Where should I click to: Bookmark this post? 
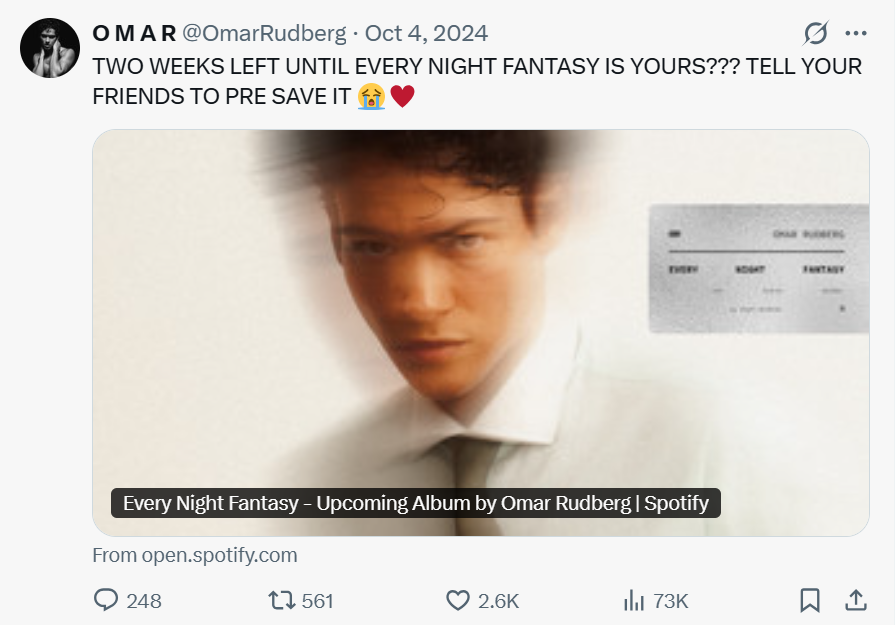[810, 600]
